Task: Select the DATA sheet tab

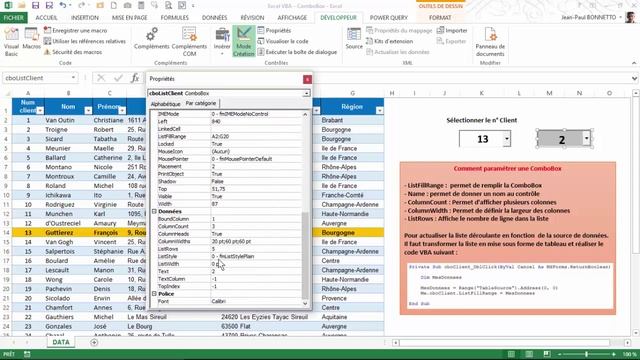Action: pos(61,342)
